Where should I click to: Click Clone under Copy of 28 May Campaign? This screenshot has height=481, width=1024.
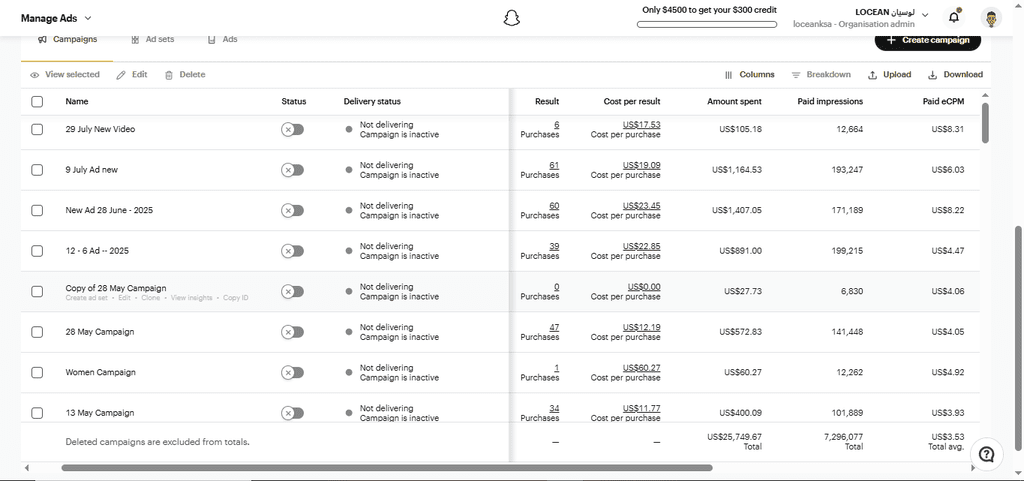click(x=151, y=298)
